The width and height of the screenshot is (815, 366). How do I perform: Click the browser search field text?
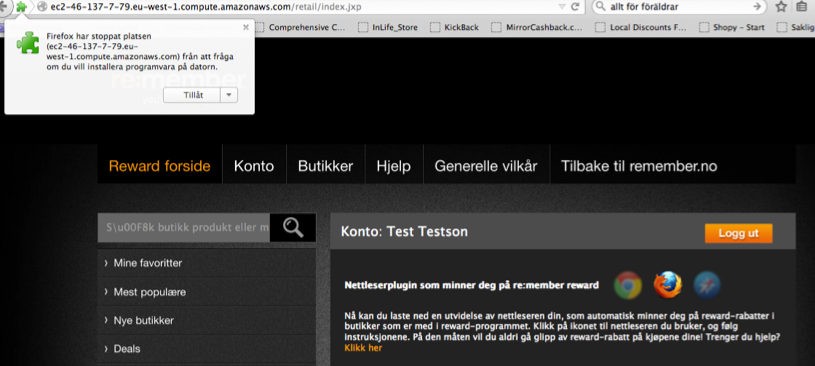coord(644,7)
